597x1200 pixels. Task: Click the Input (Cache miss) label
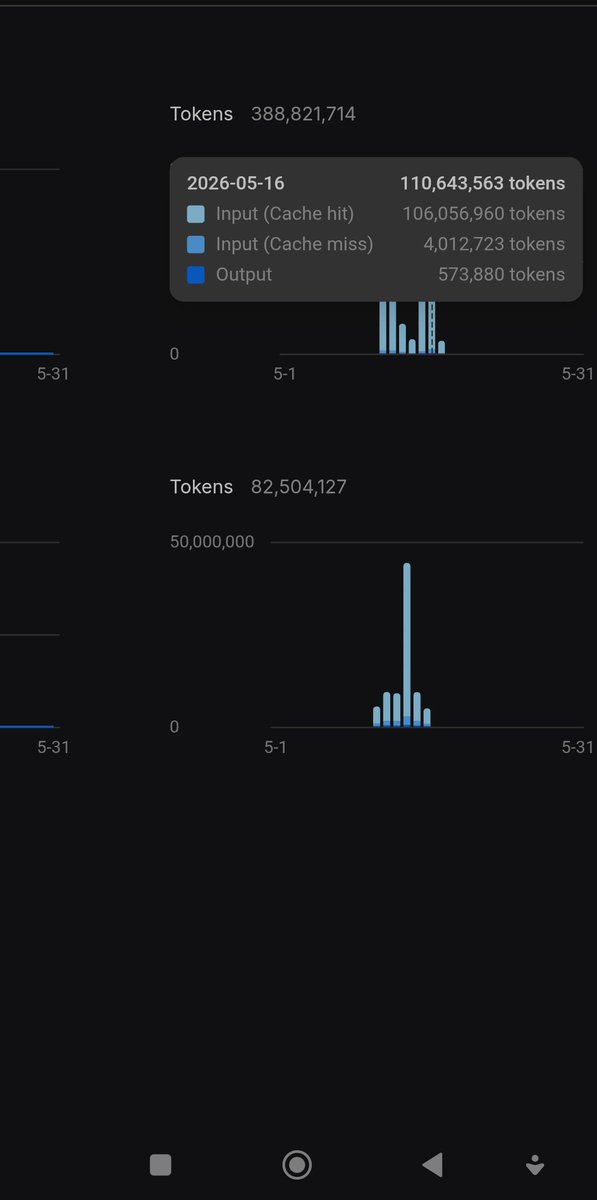[294, 244]
